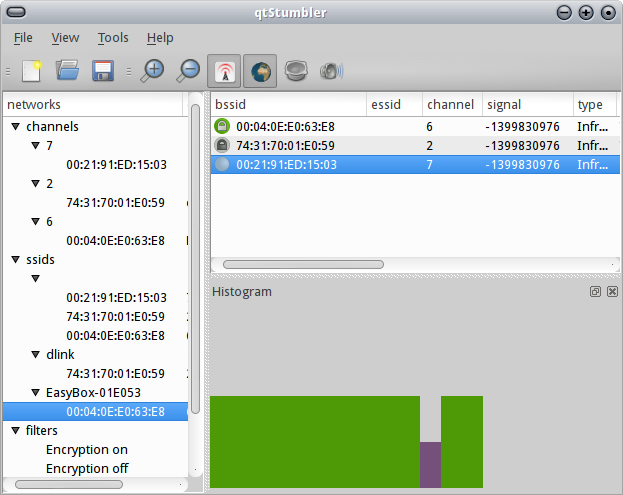Select Encryption on filter

[87, 449]
